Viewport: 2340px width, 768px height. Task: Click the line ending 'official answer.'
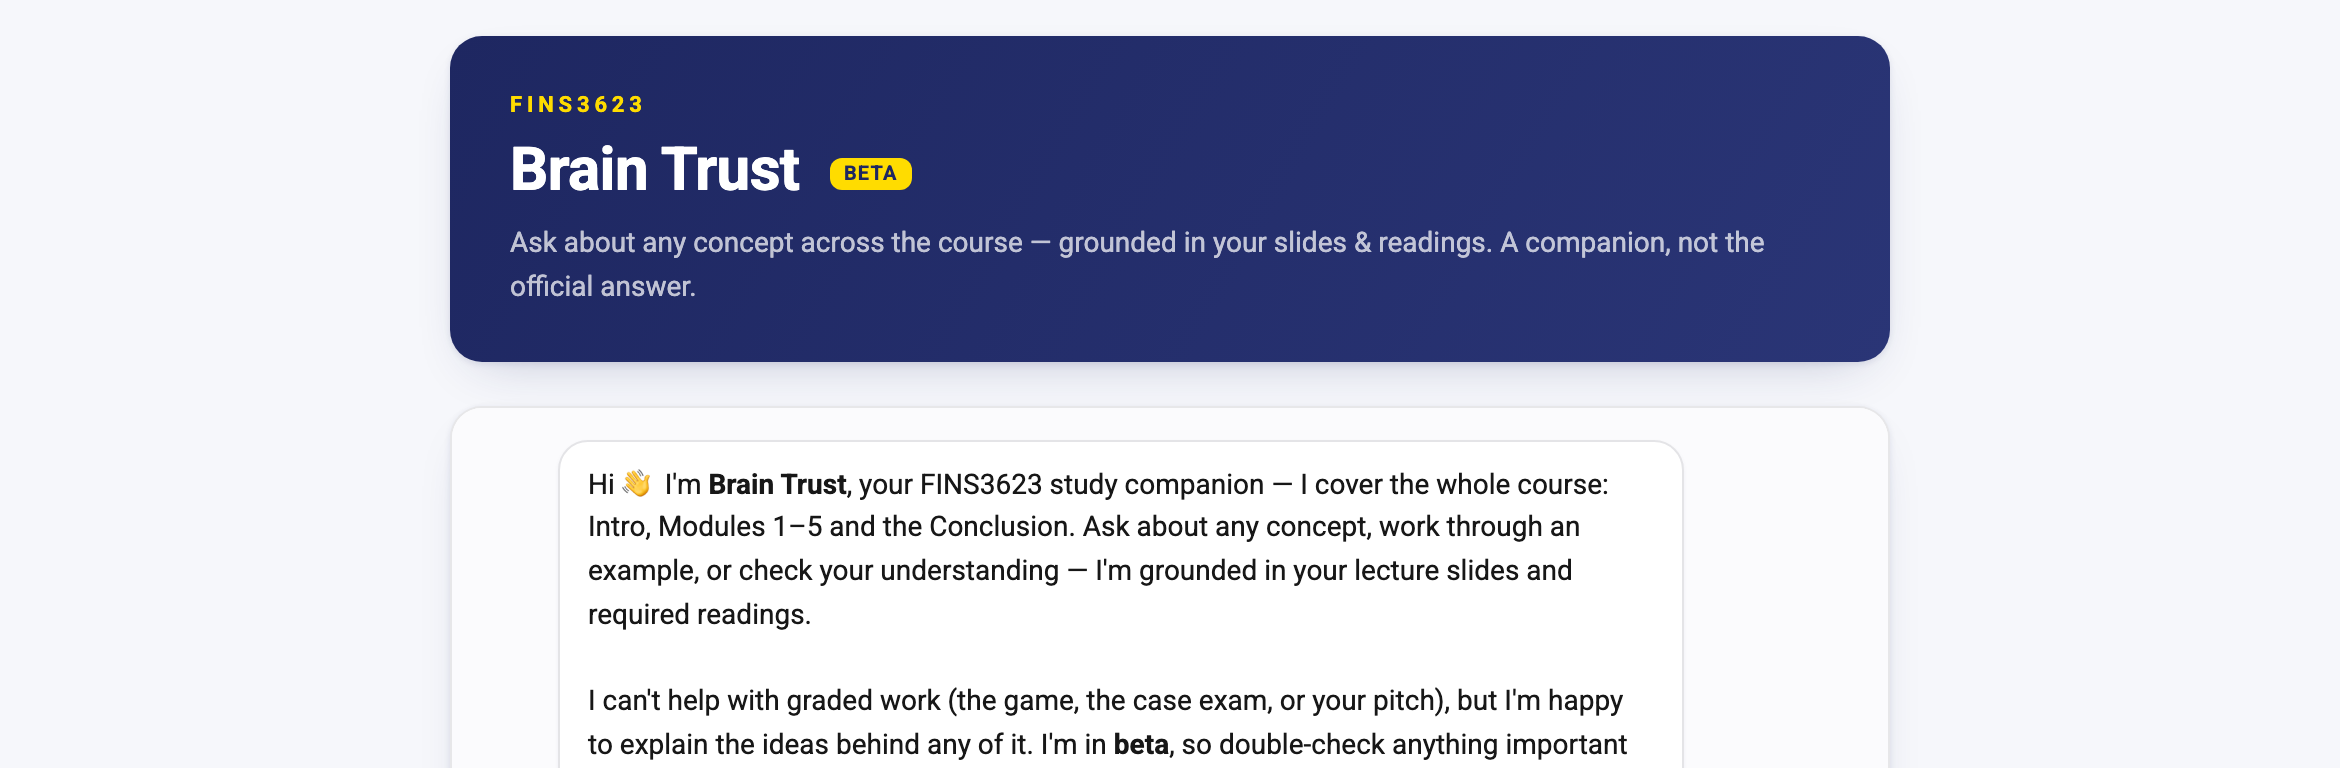pos(603,286)
